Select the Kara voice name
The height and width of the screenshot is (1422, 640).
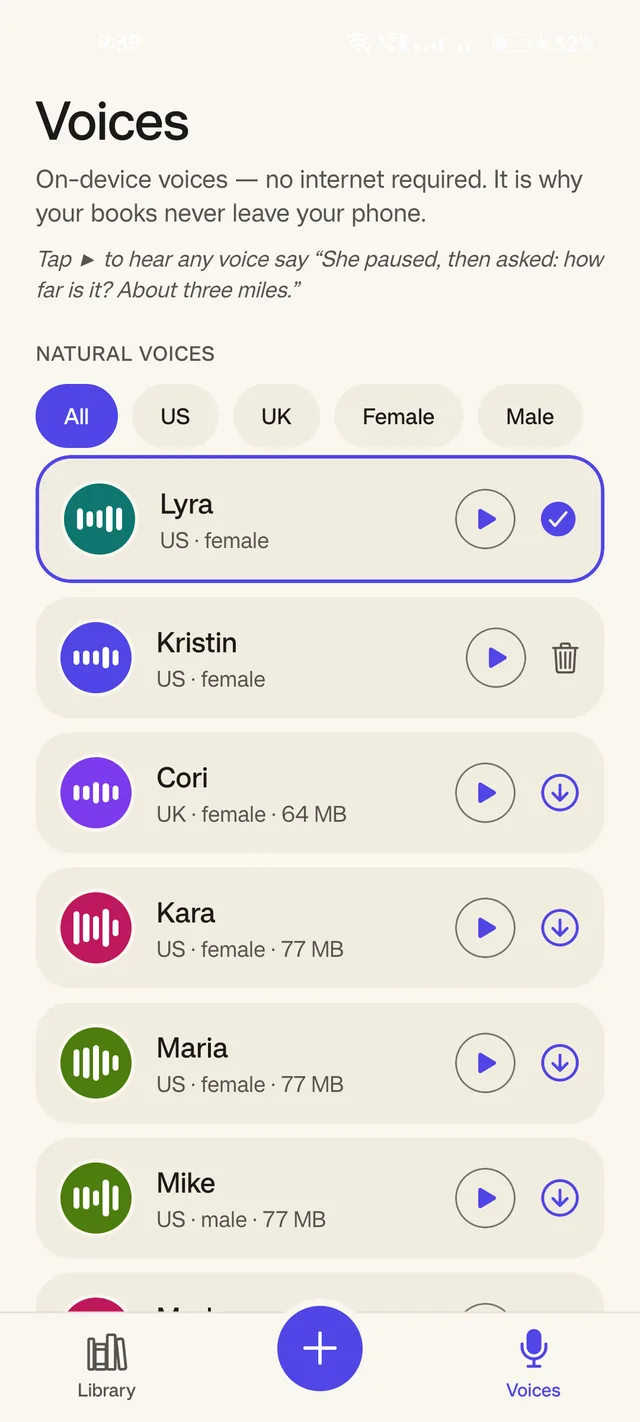[x=186, y=913]
